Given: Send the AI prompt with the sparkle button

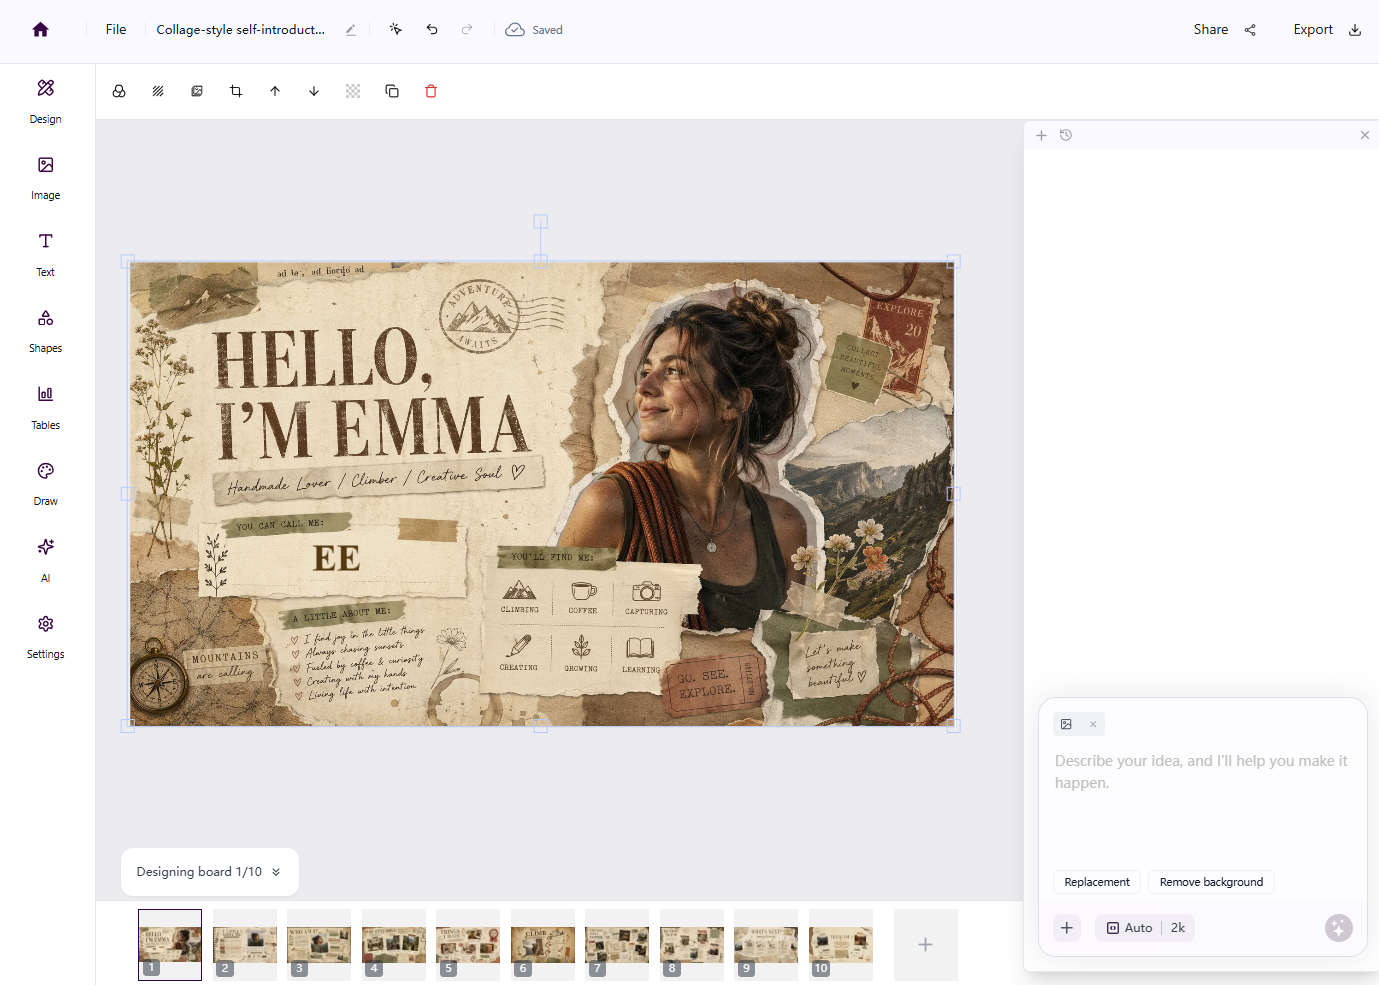Looking at the screenshot, I should 1339,928.
